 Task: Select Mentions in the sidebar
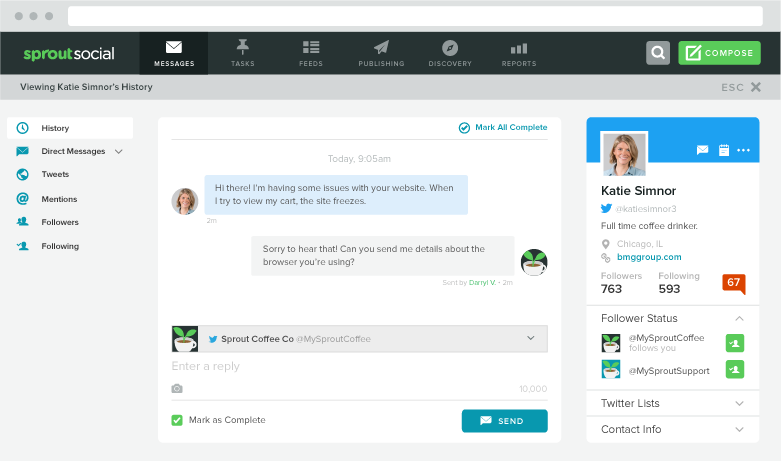(x=59, y=199)
